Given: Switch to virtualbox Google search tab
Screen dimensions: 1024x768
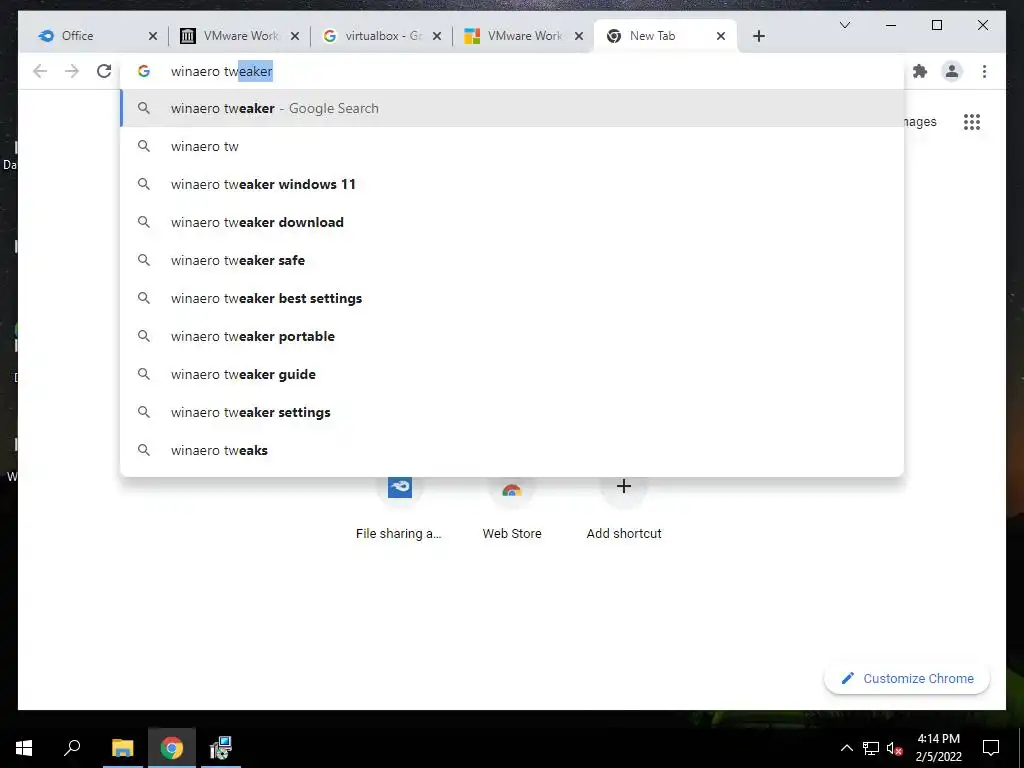Looking at the screenshot, I should pos(382,36).
